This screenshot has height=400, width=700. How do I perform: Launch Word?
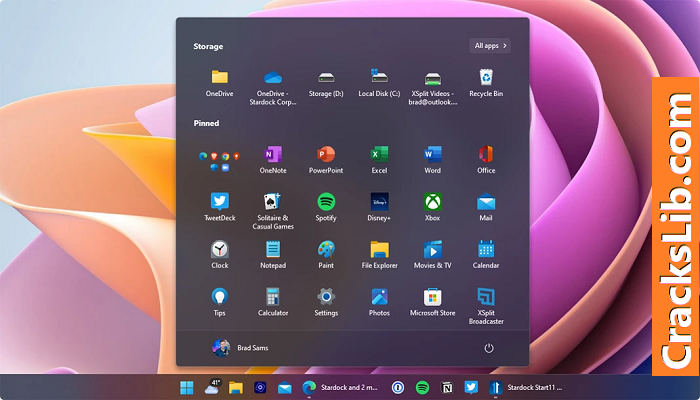click(432, 160)
